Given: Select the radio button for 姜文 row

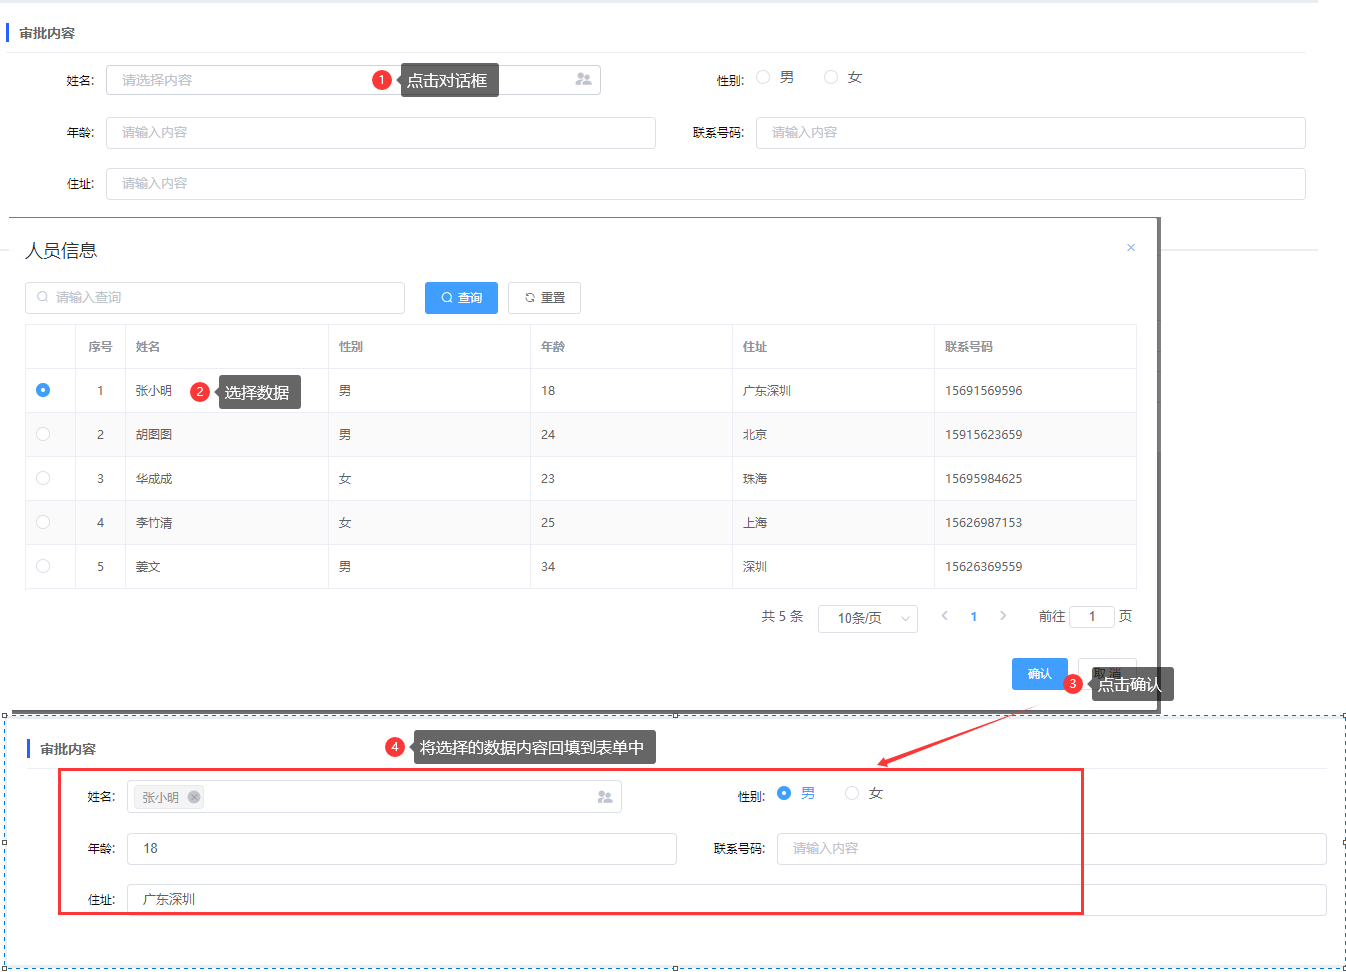Looking at the screenshot, I should [x=43, y=566].
